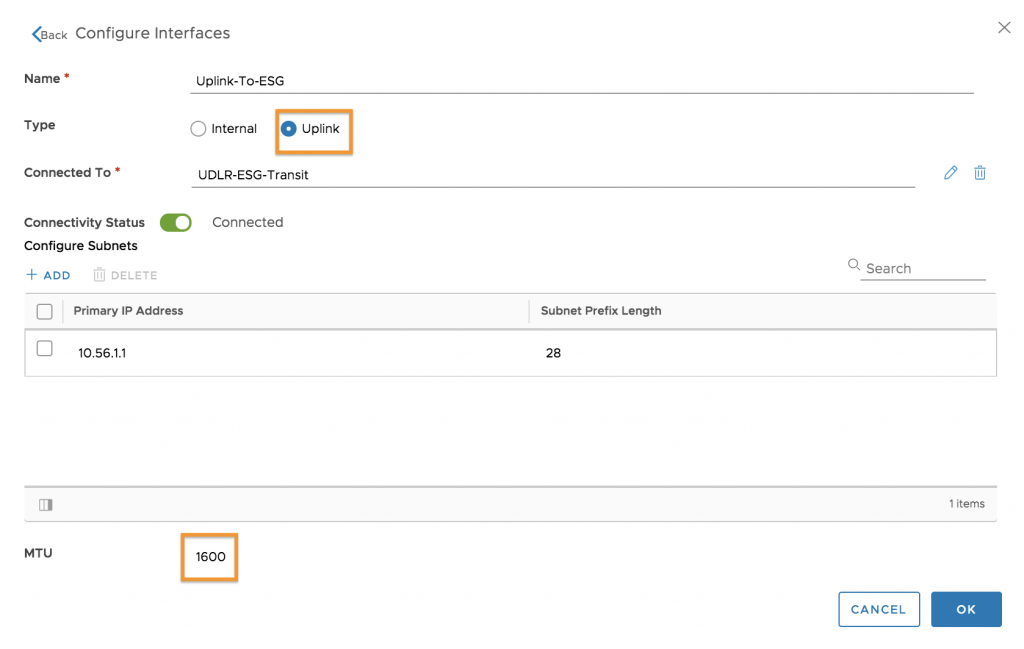Click the Connected To field UDLR-ESG-Transit
Viewport: 1024px width, 649px height.
(553, 175)
